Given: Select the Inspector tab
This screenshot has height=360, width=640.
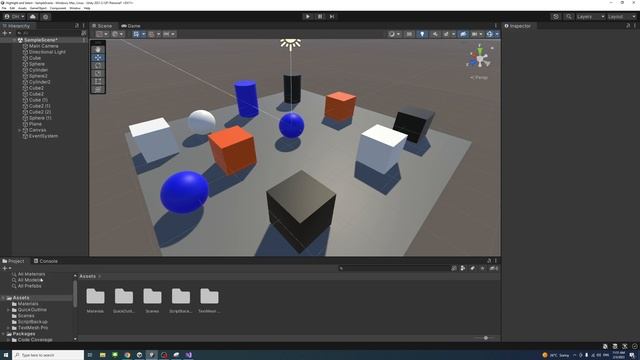Looking at the screenshot, I should click(x=518, y=26).
